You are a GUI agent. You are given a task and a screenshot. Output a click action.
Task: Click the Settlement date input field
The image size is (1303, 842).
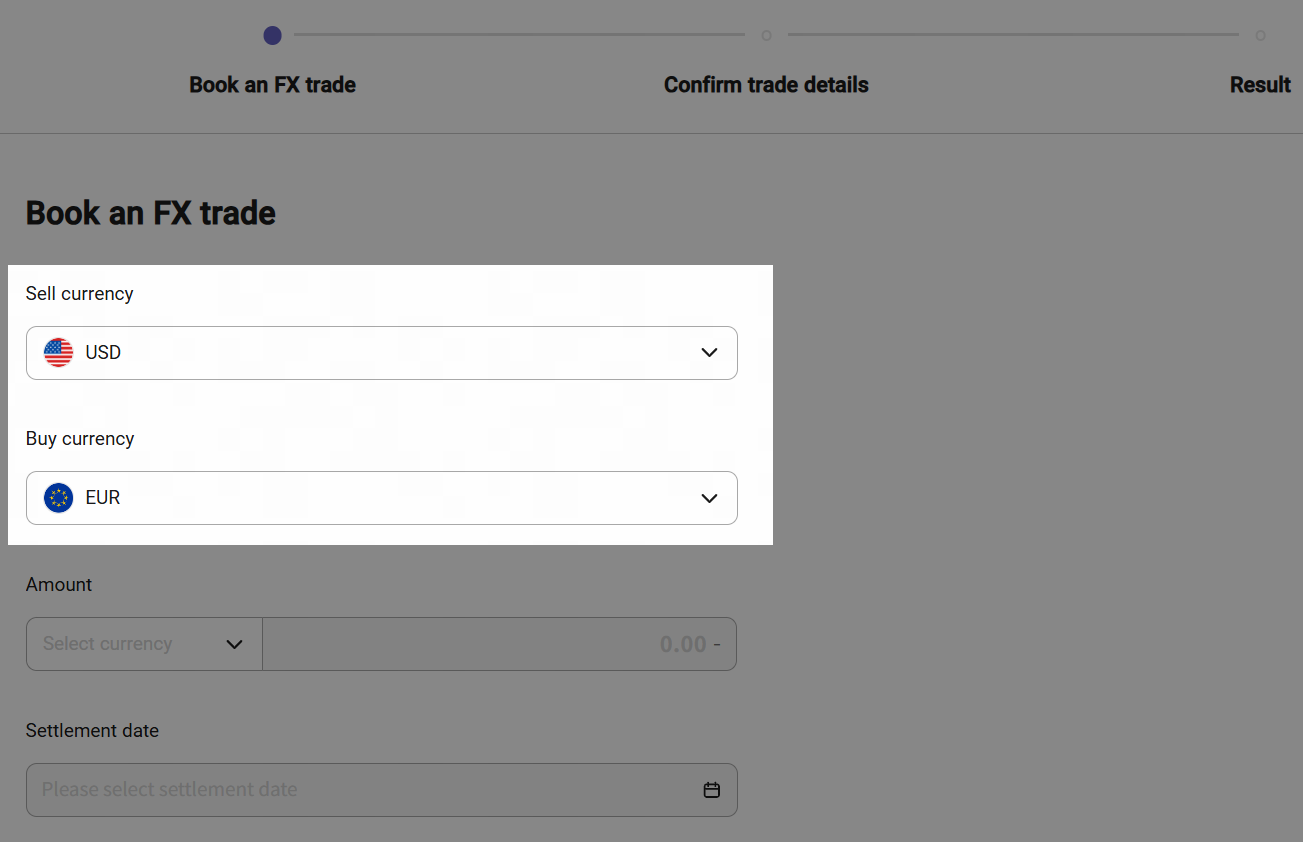pyautogui.click(x=360, y=790)
